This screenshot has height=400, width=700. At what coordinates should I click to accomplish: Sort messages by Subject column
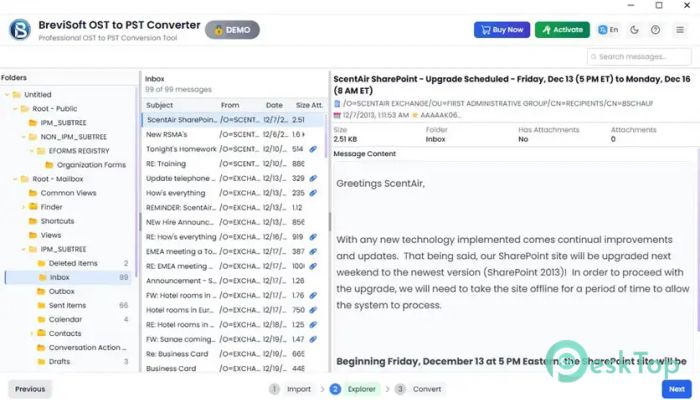(159, 105)
